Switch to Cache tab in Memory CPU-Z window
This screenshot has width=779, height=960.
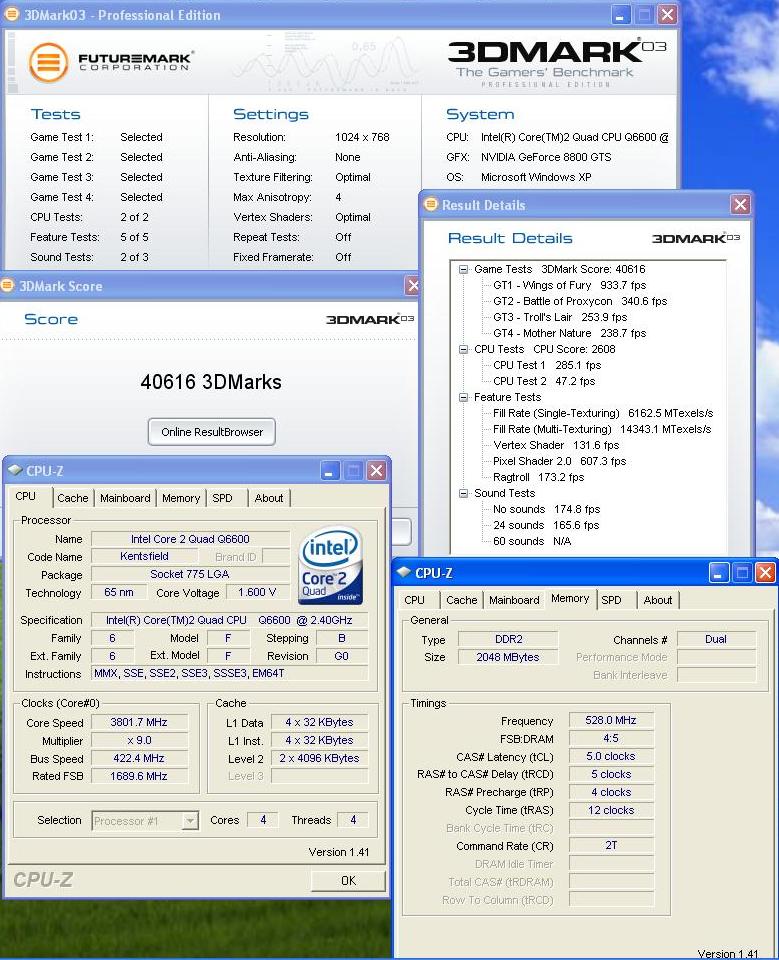pos(462,600)
